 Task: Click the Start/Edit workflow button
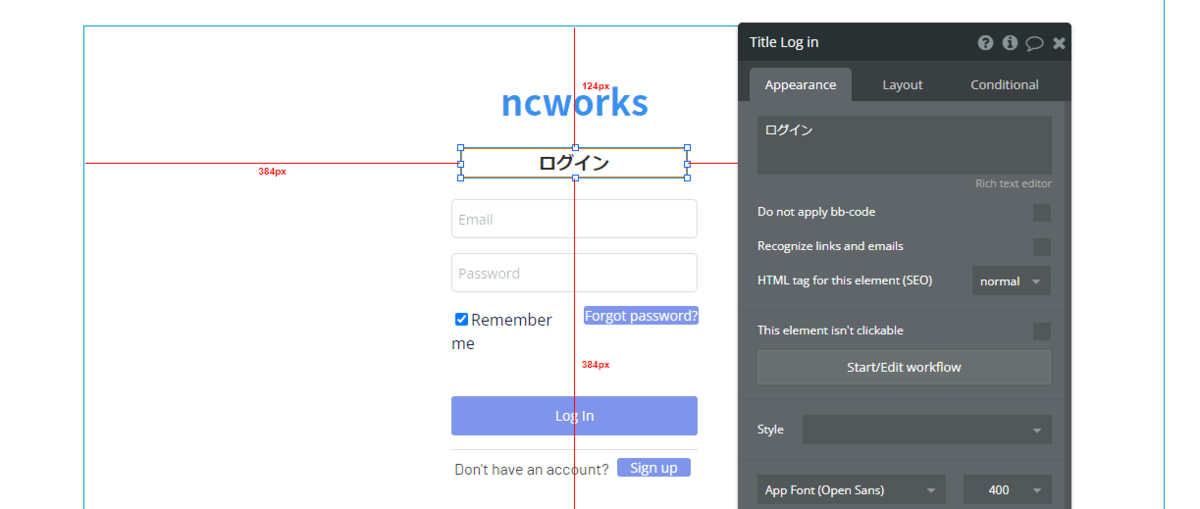(904, 367)
